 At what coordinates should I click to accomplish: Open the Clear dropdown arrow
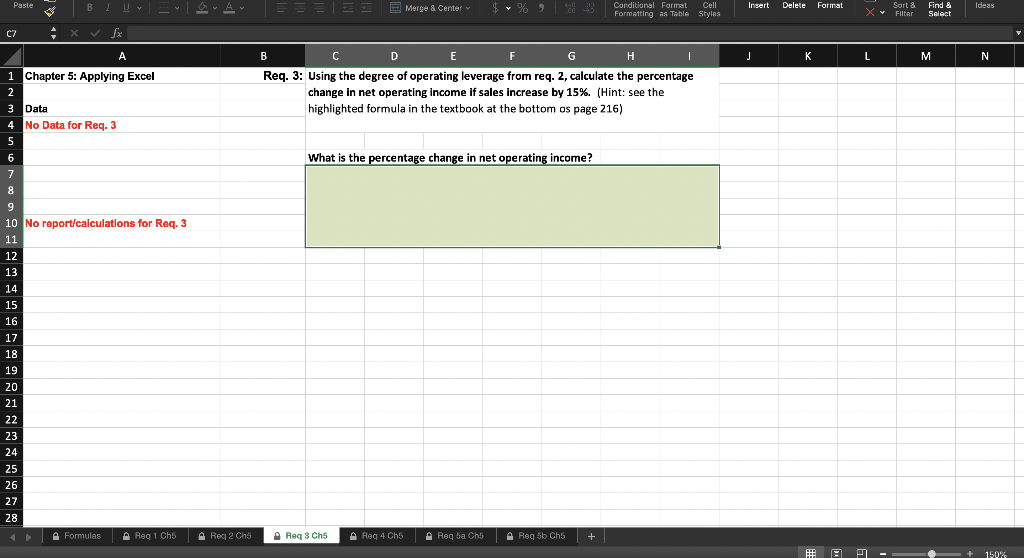click(882, 12)
